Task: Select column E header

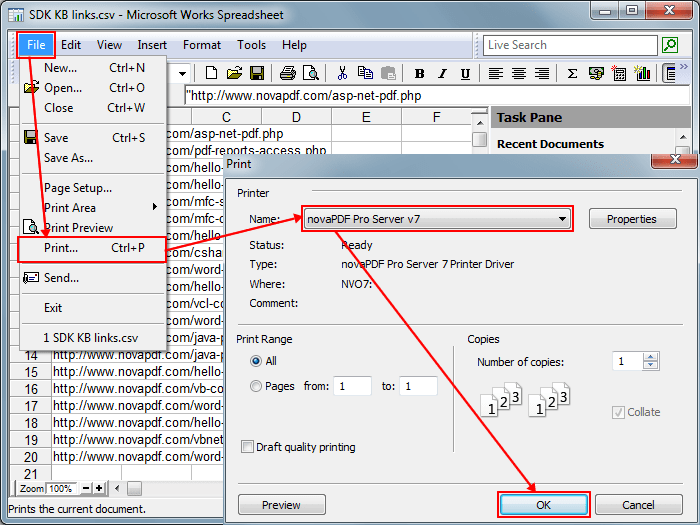Action: (x=366, y=117)
